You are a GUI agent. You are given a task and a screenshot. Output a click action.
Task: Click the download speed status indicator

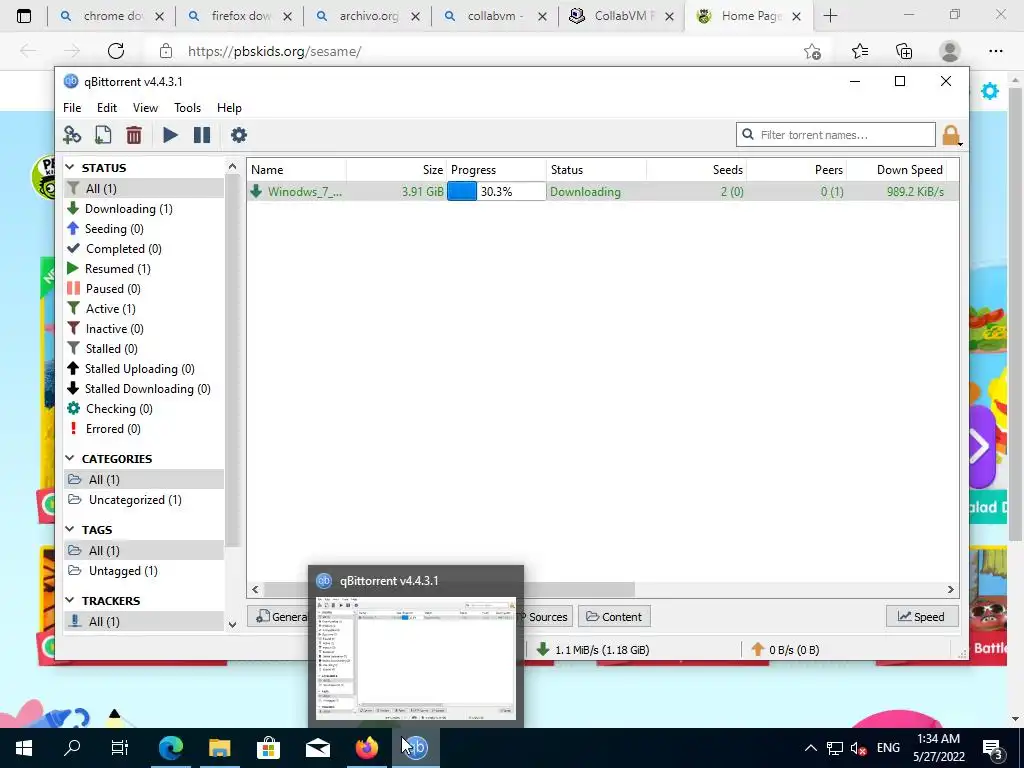(592, 650)
